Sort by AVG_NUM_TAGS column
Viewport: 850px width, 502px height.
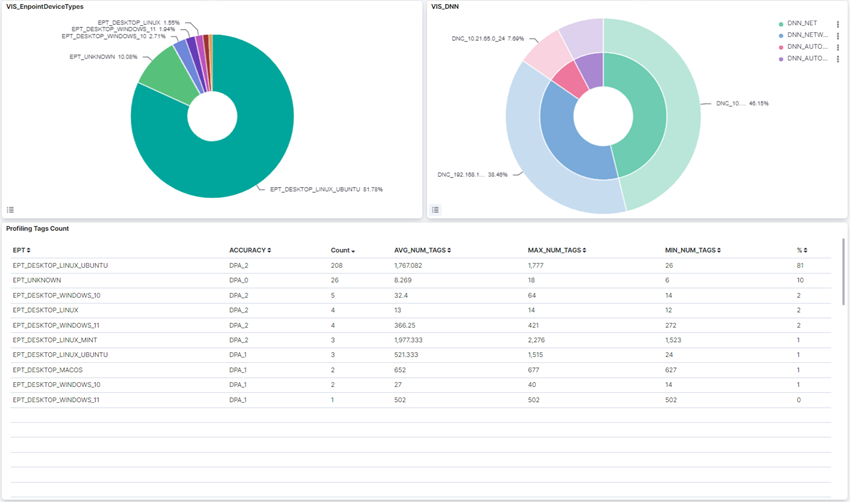point(421,250)
